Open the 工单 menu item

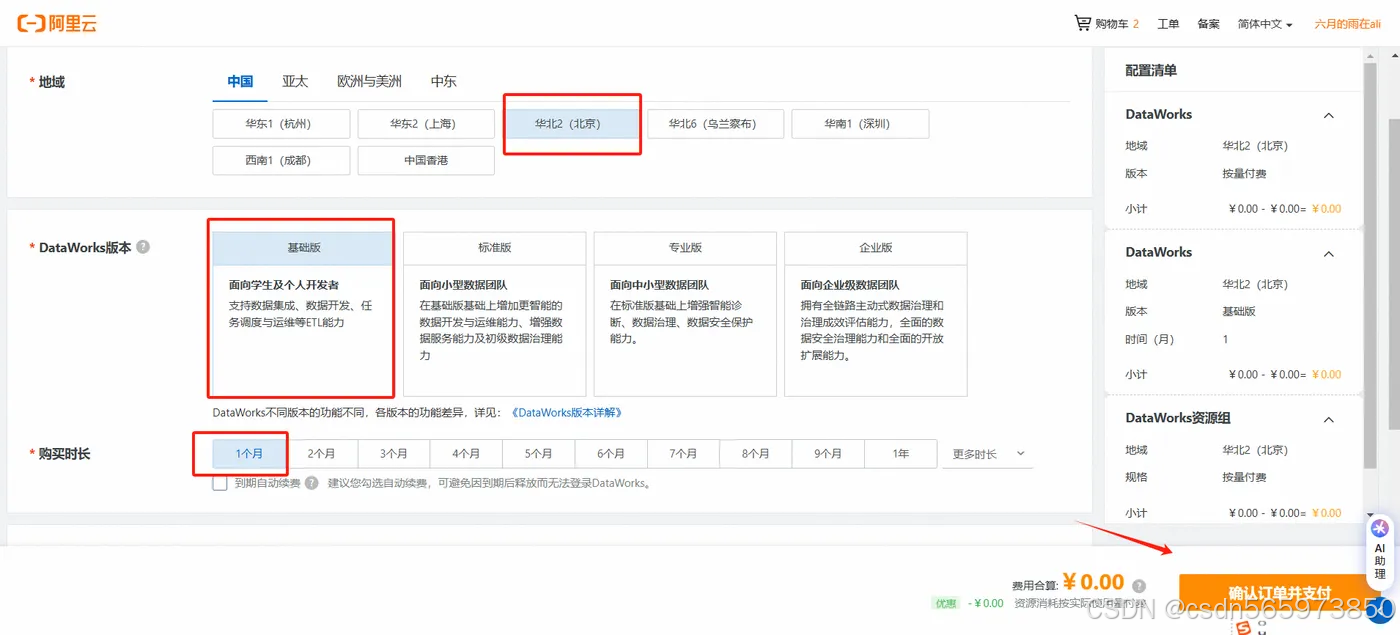(x=1167, y=22)
